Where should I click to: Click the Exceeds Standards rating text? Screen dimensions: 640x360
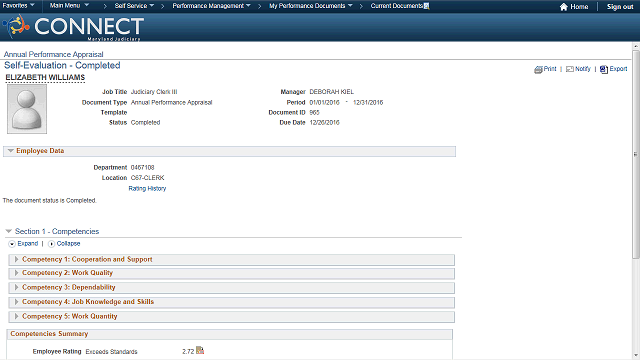click(111, 352)
